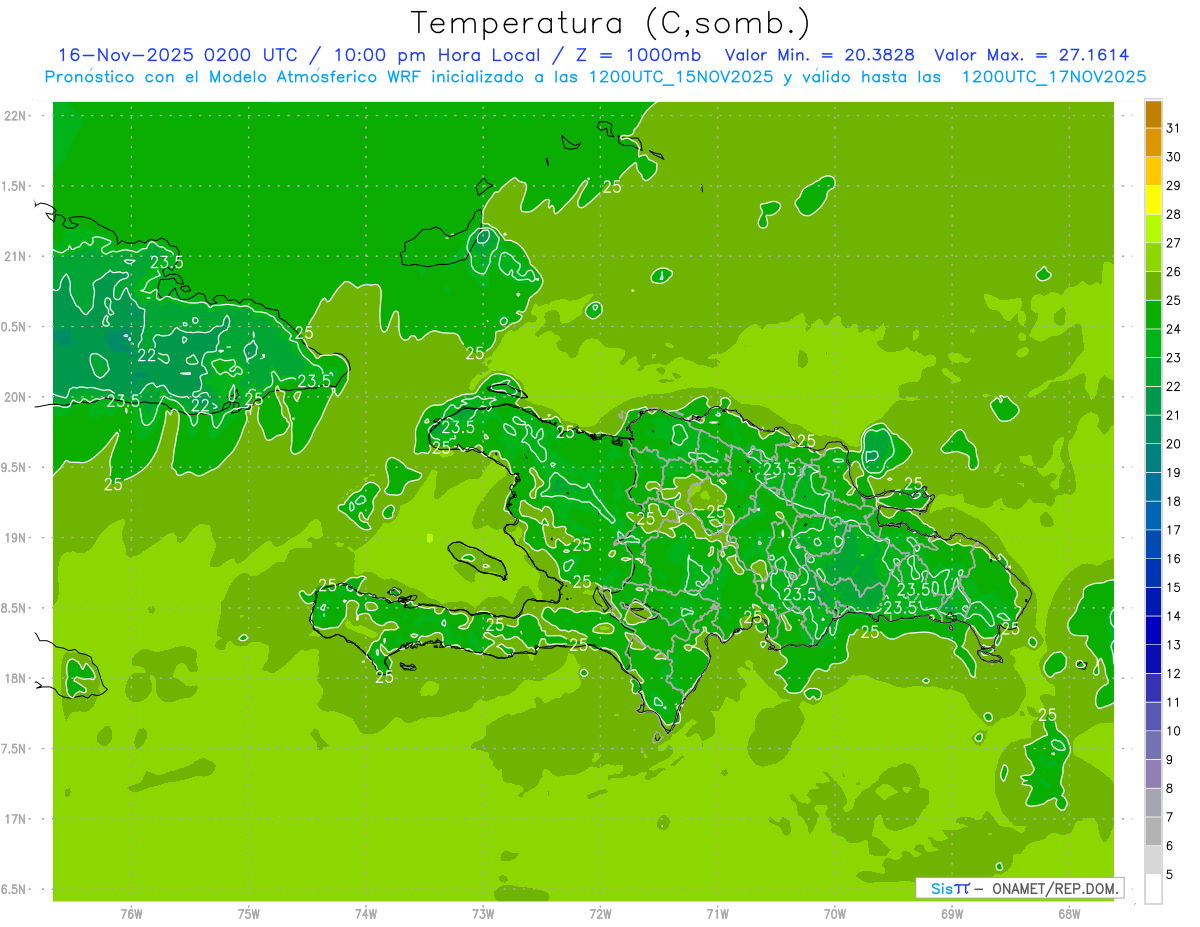The width and height of the screenshot is (1200, 927).
Task: Click the "15" value on the color legend
Action: click(1173, 587)
